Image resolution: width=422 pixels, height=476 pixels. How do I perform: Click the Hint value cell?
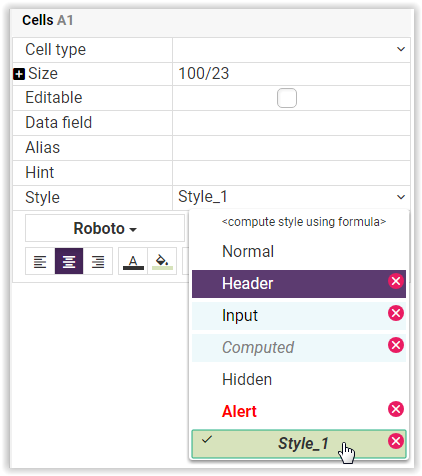coord(291,173)
